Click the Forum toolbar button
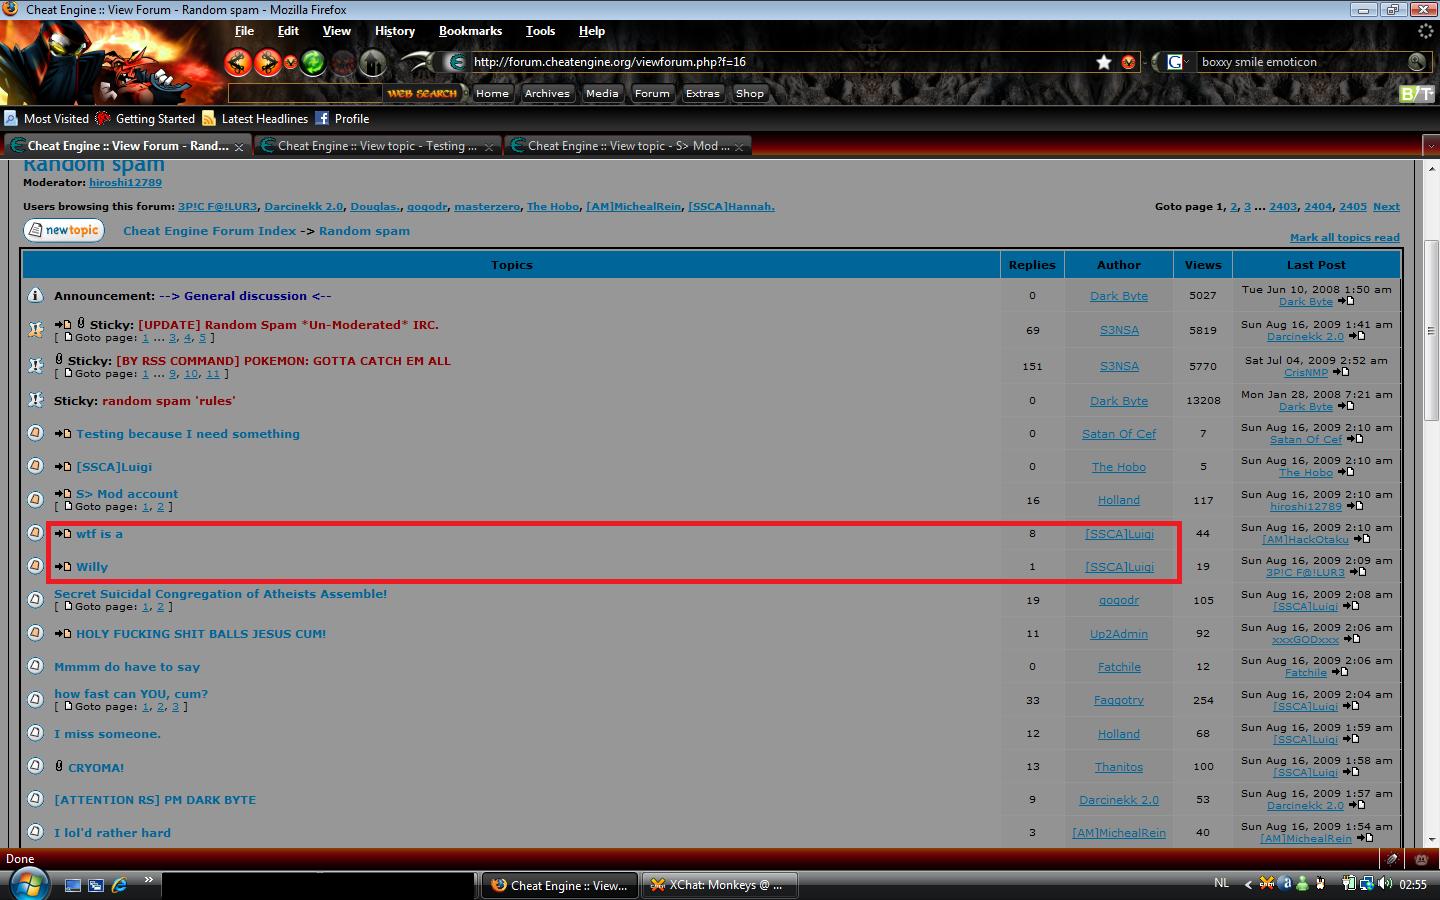1440x900 pixels. pos(652,93)
